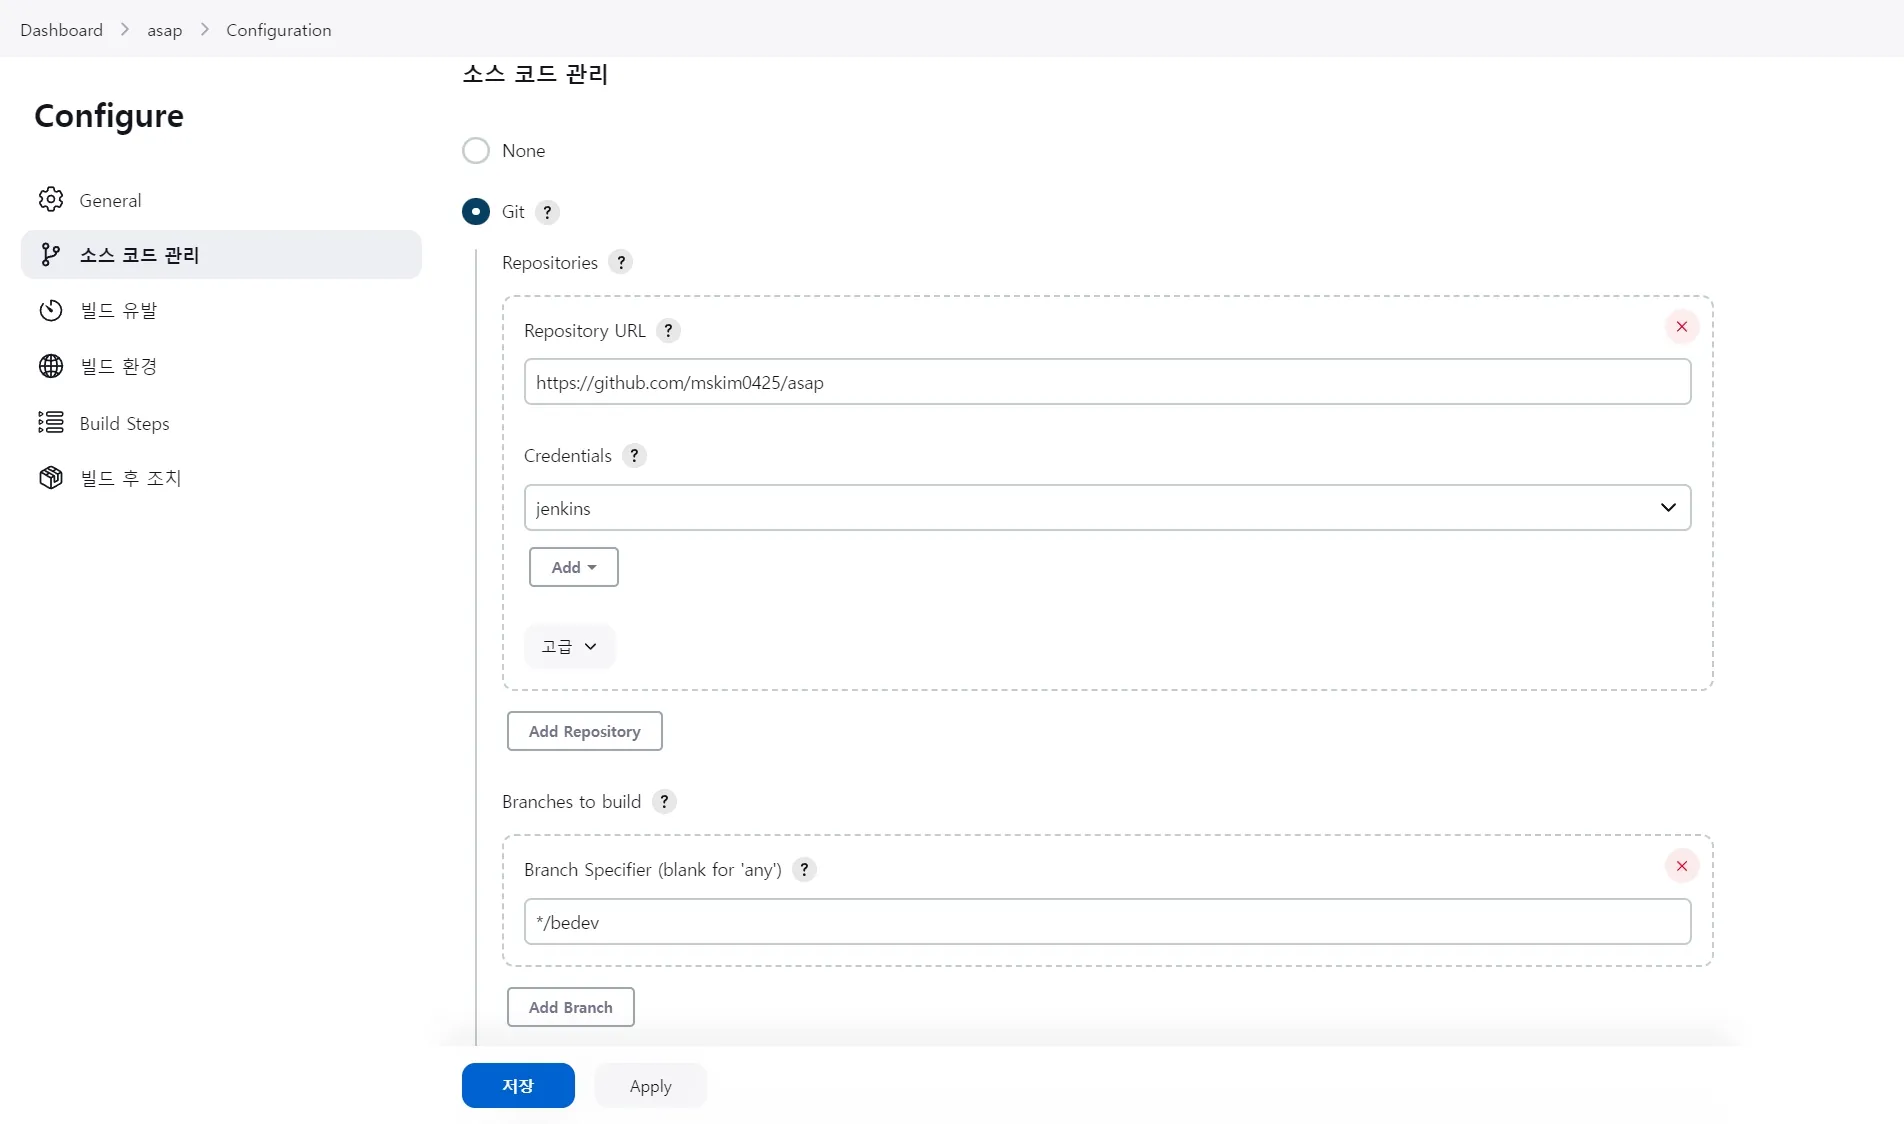Click the help icon next to Git

point(547,212)
